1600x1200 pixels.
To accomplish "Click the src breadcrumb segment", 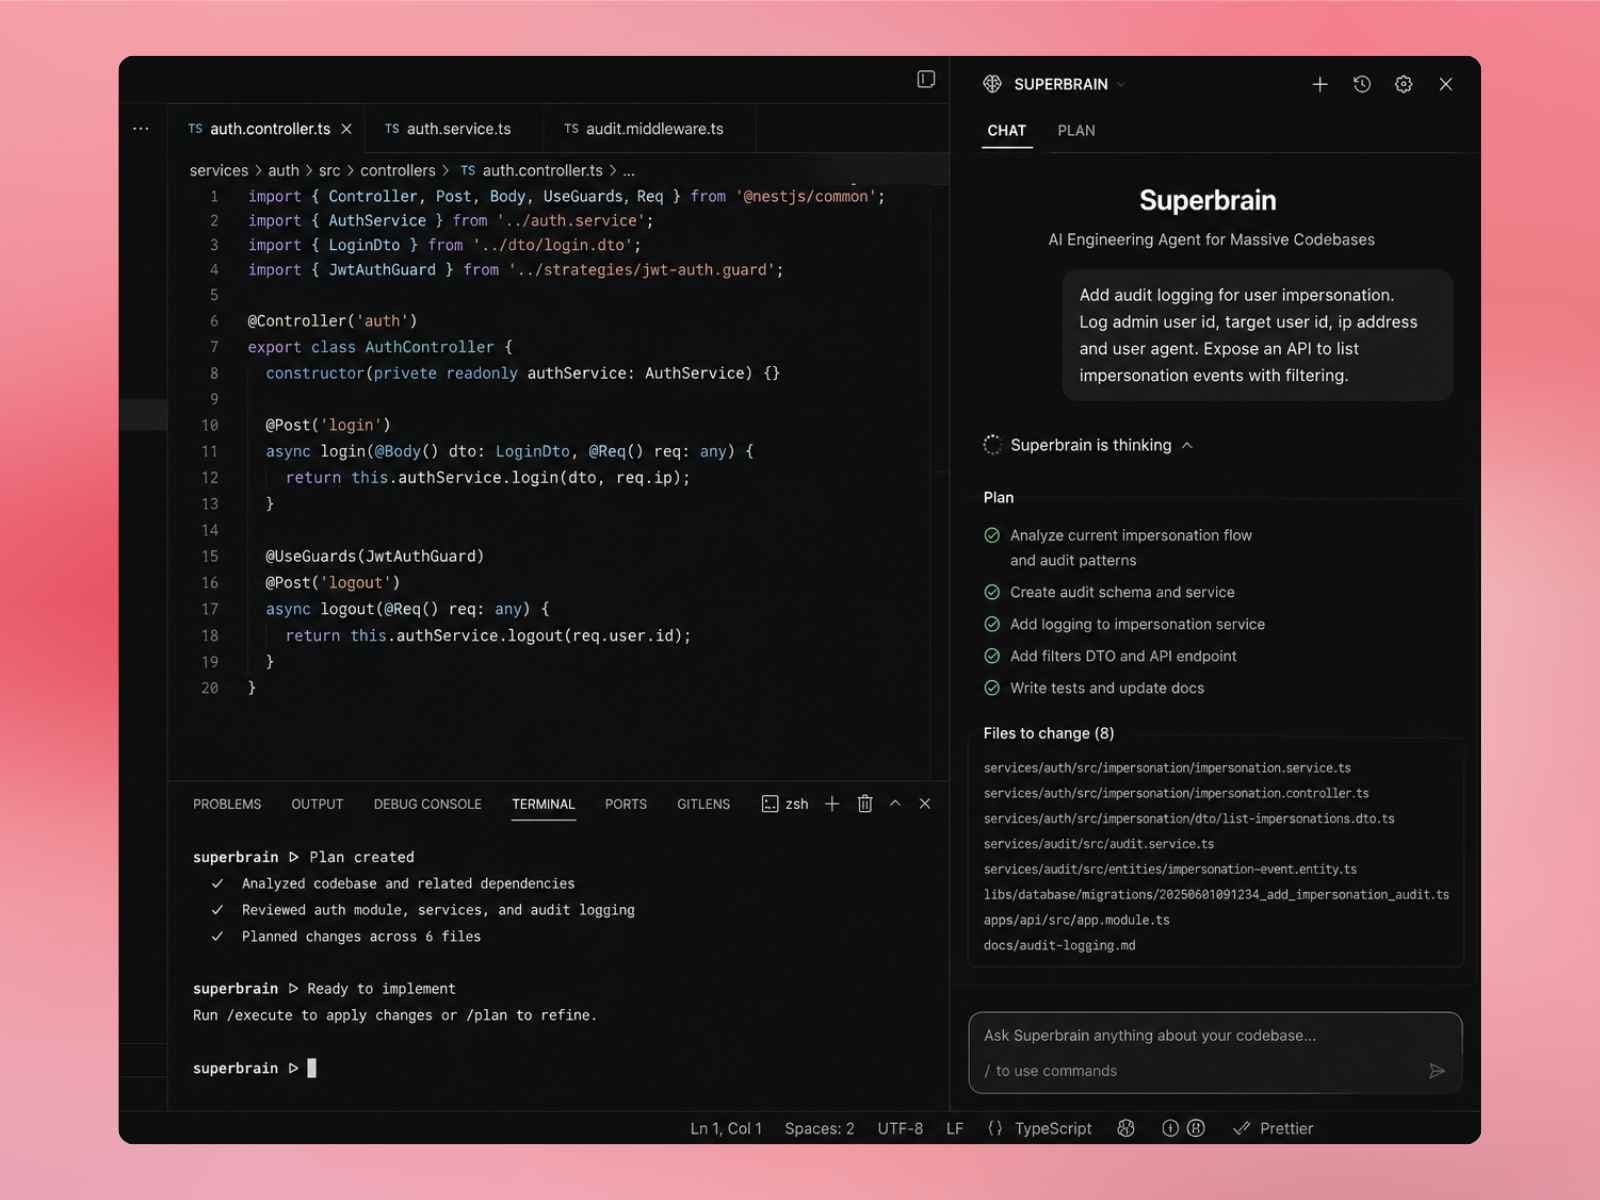I will 329,171.
